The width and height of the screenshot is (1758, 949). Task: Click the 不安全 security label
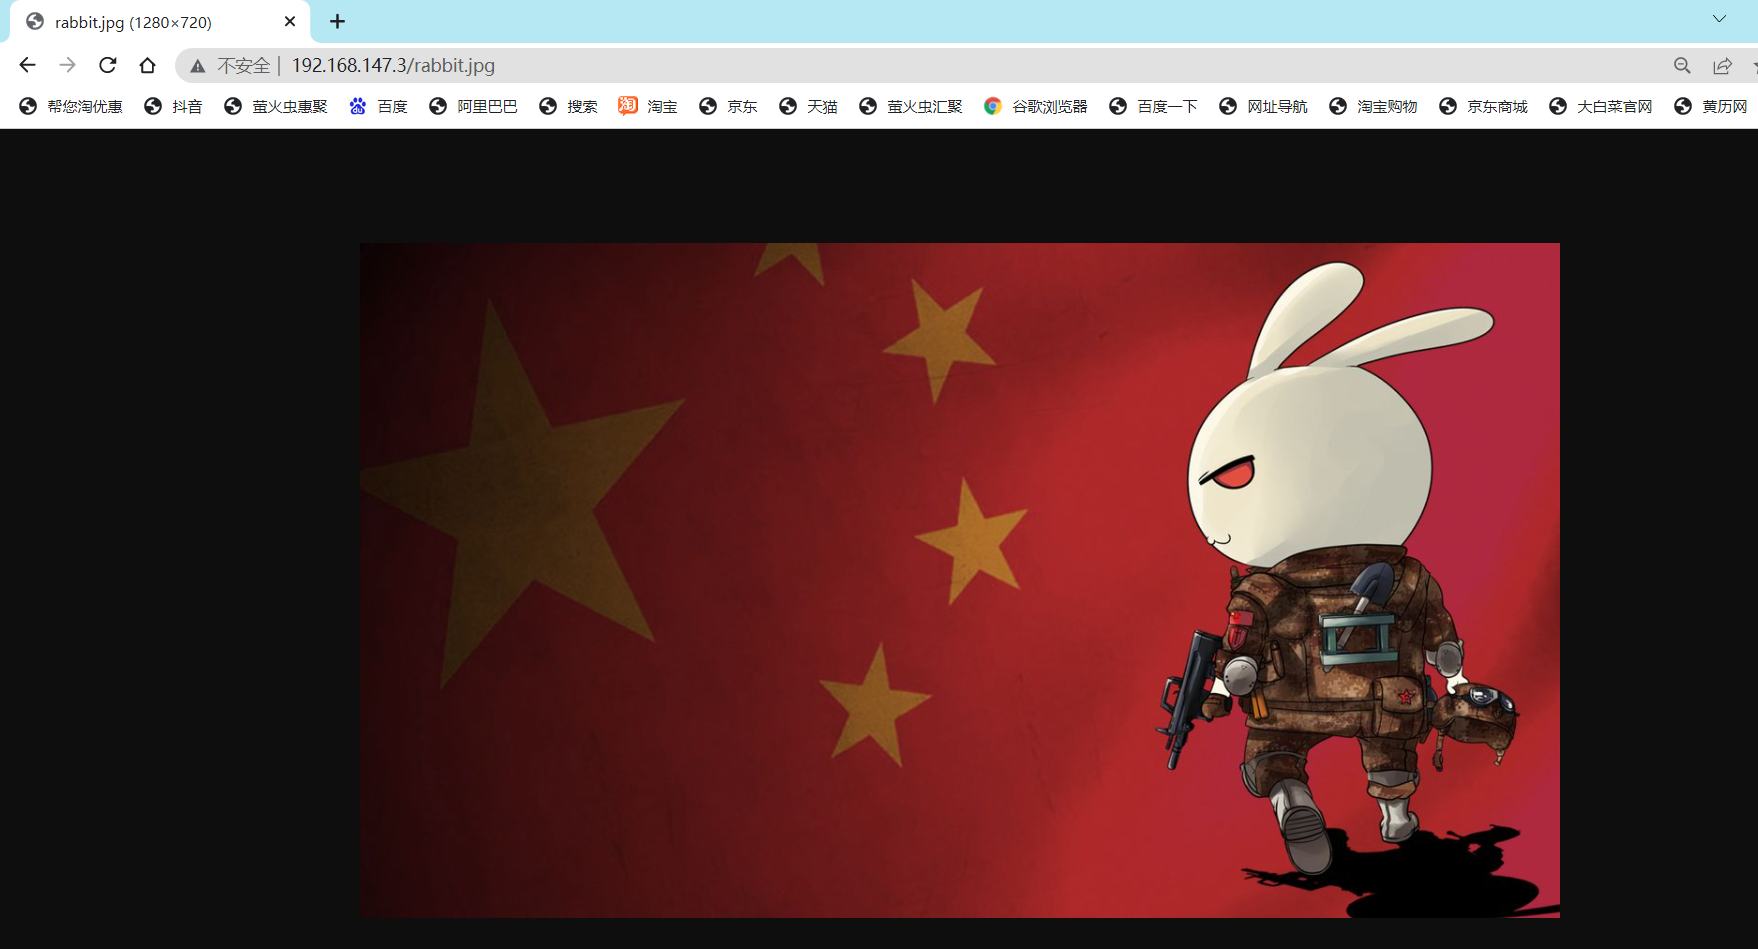pyautogui.click(x=244, y=66)
